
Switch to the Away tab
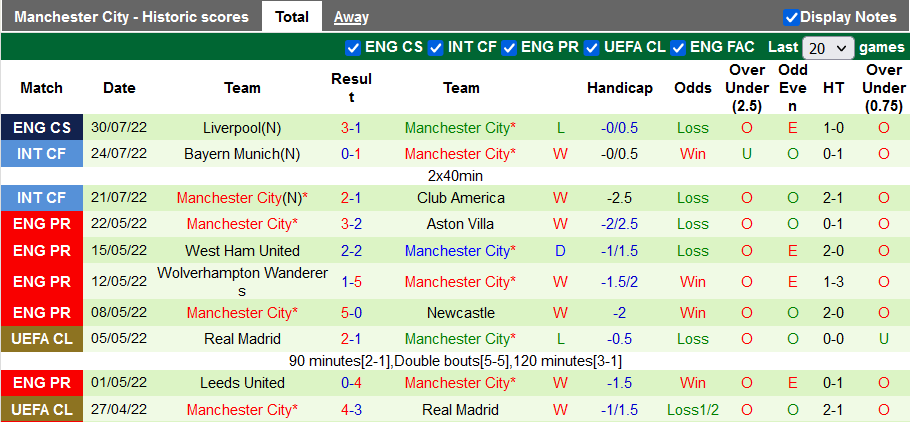(351, 16)
